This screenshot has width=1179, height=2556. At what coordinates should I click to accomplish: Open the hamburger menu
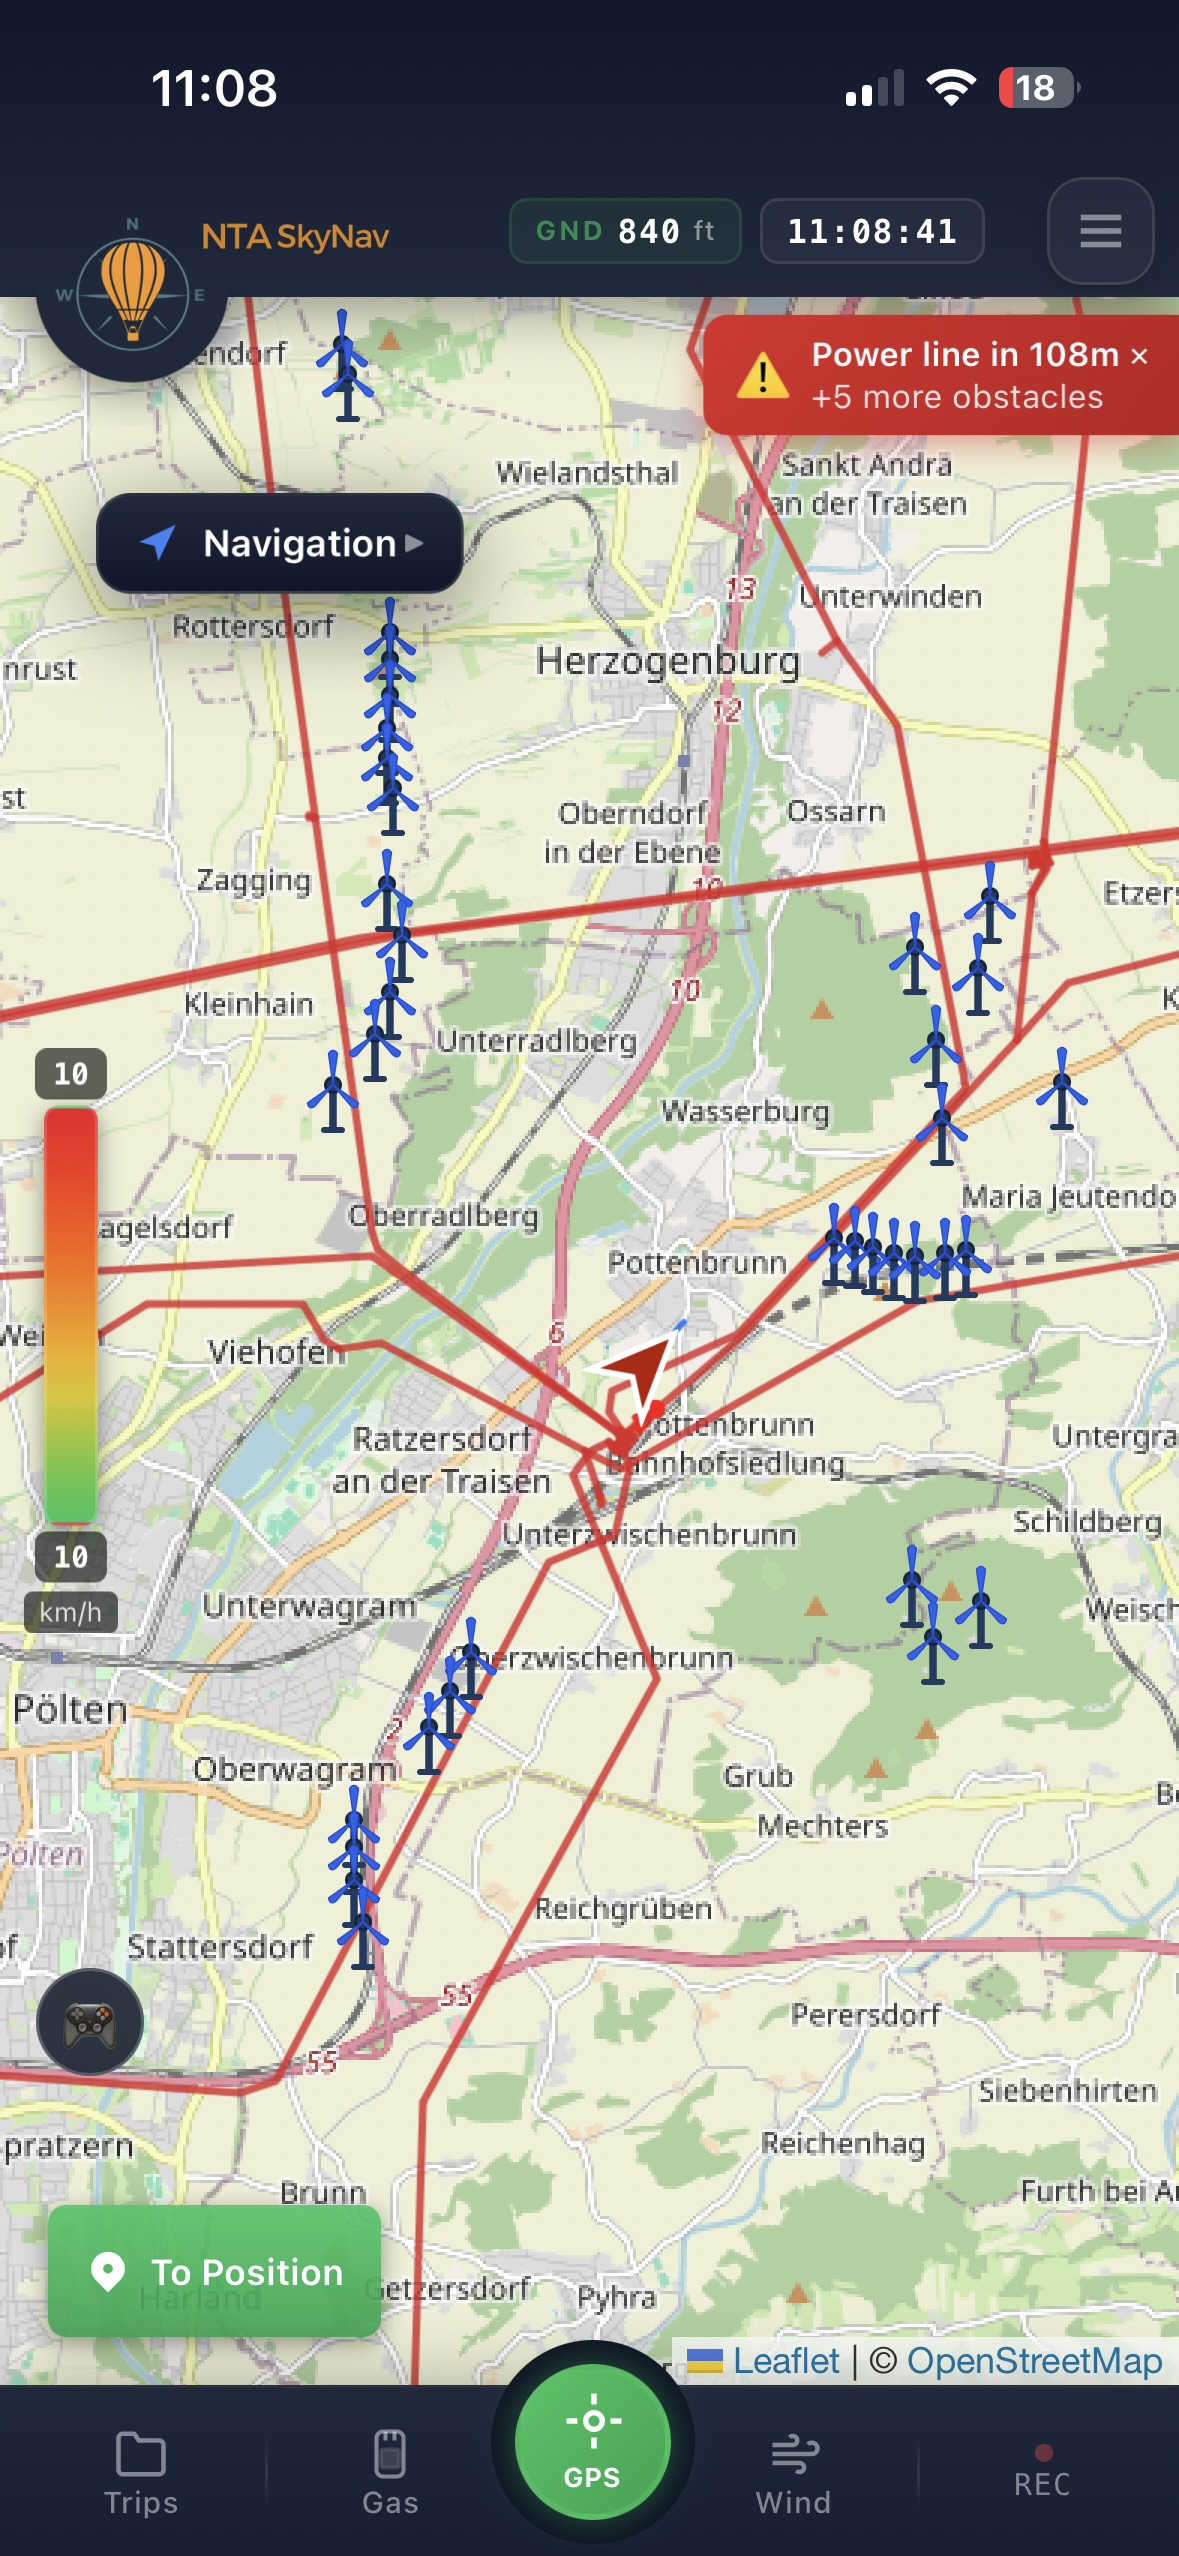coord(1099,231)
